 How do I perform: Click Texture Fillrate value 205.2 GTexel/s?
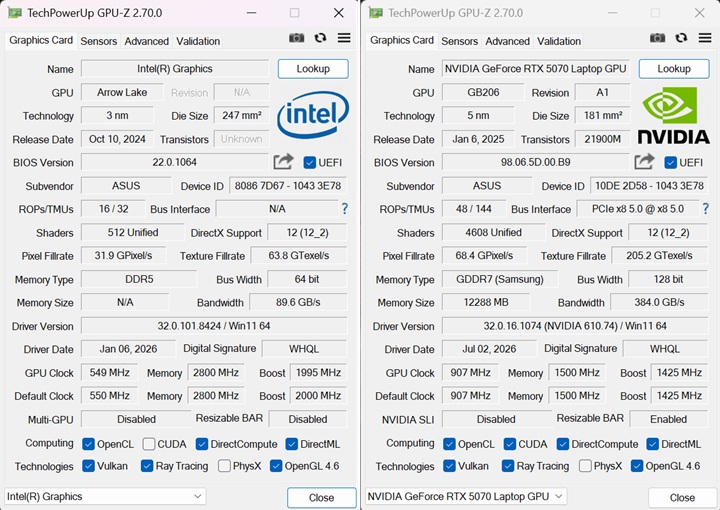(659, 256)
